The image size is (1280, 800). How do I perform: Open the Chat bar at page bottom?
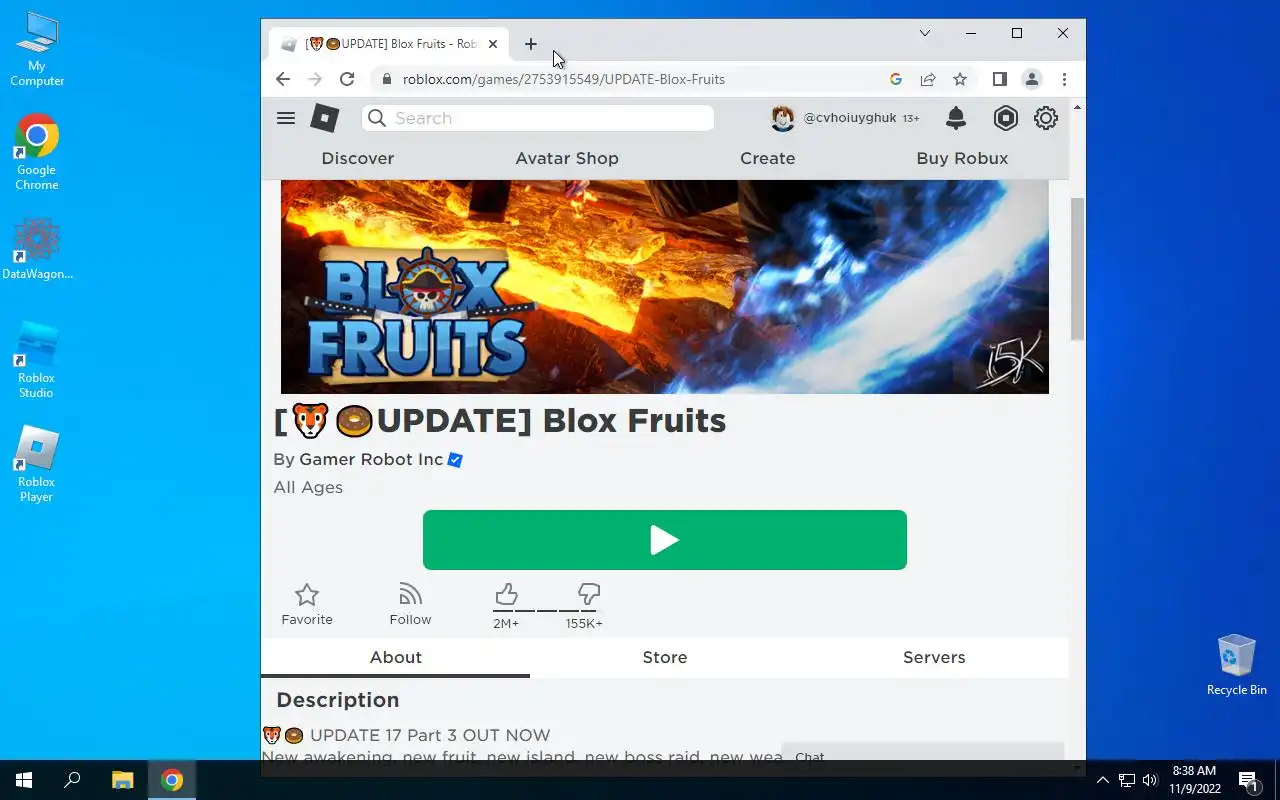922,755
